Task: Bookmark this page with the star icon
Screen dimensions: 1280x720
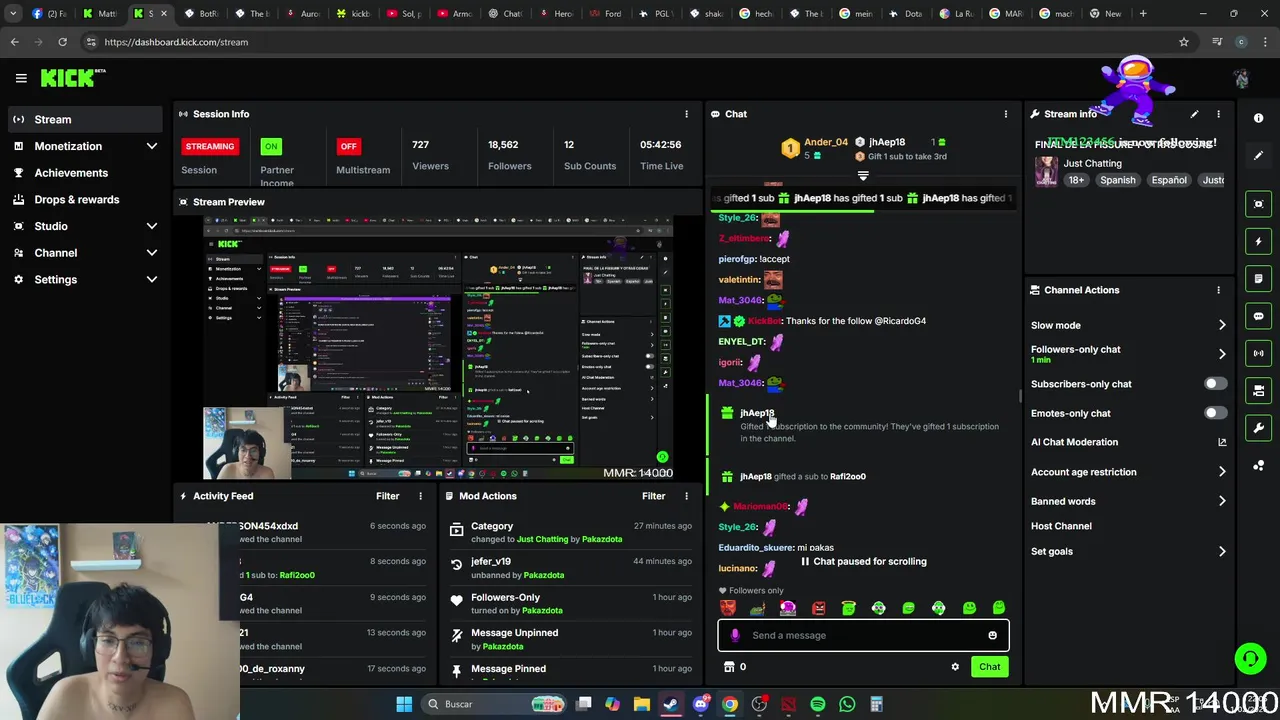Action: coord(1184,42)
